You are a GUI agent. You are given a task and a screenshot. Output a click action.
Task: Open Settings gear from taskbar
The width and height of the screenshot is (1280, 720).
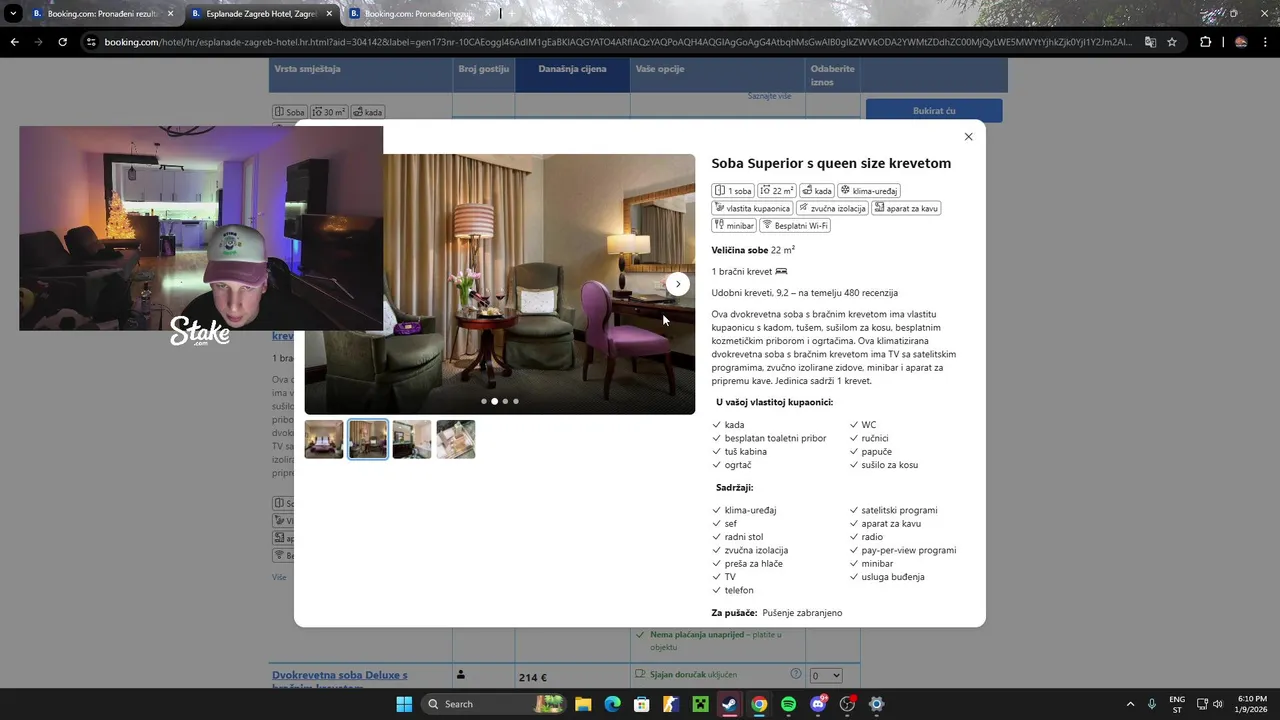pyautogui.click(x=877, y=704)
